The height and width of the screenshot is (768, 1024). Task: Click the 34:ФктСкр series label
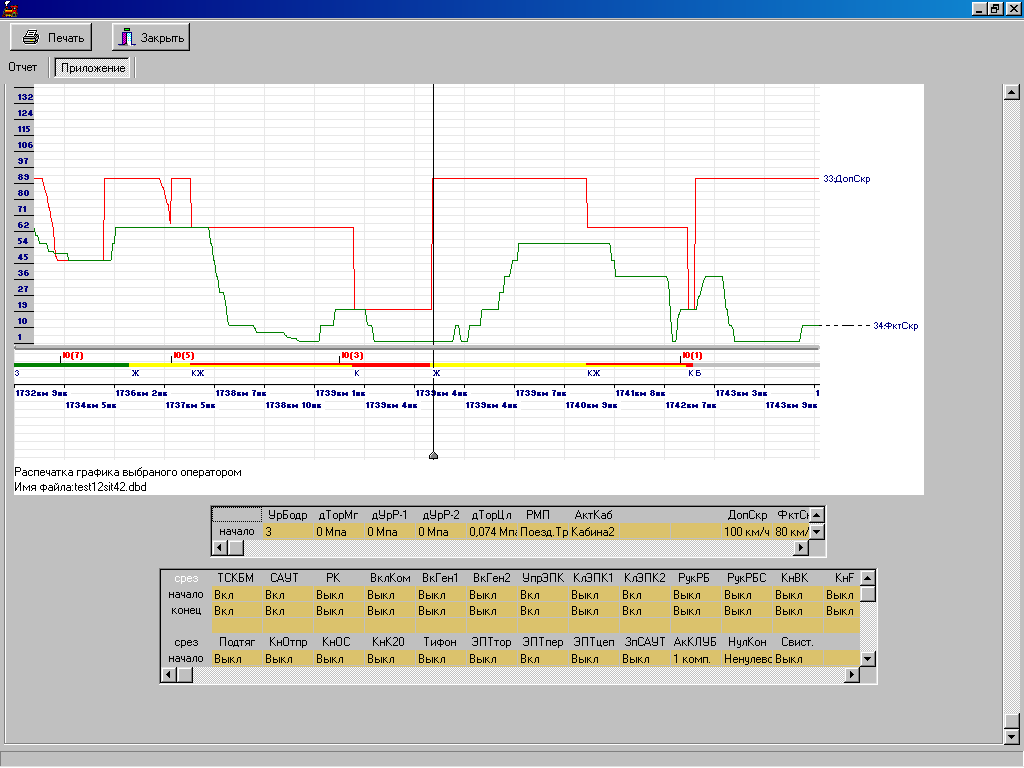(x=895, y=325)
